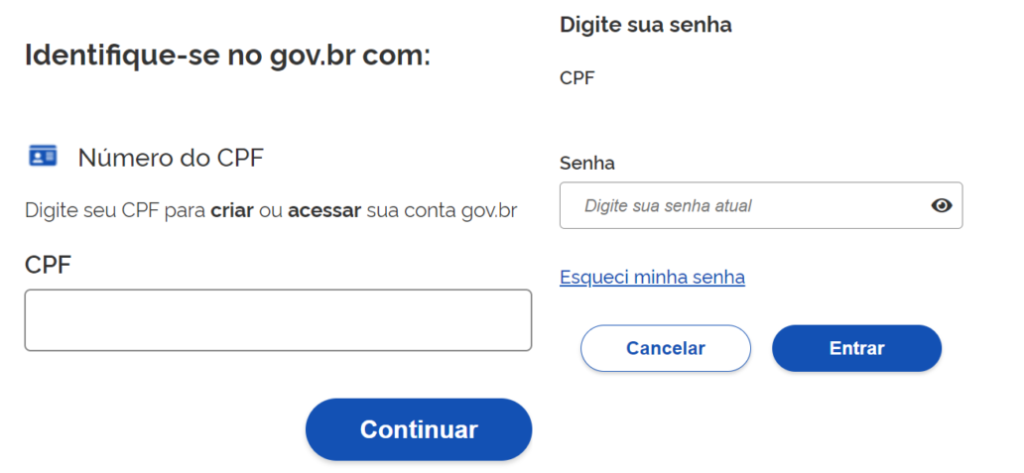Click the Continuar button
The height and width of the screenshot is (473, 1024).
click(419, 430)
